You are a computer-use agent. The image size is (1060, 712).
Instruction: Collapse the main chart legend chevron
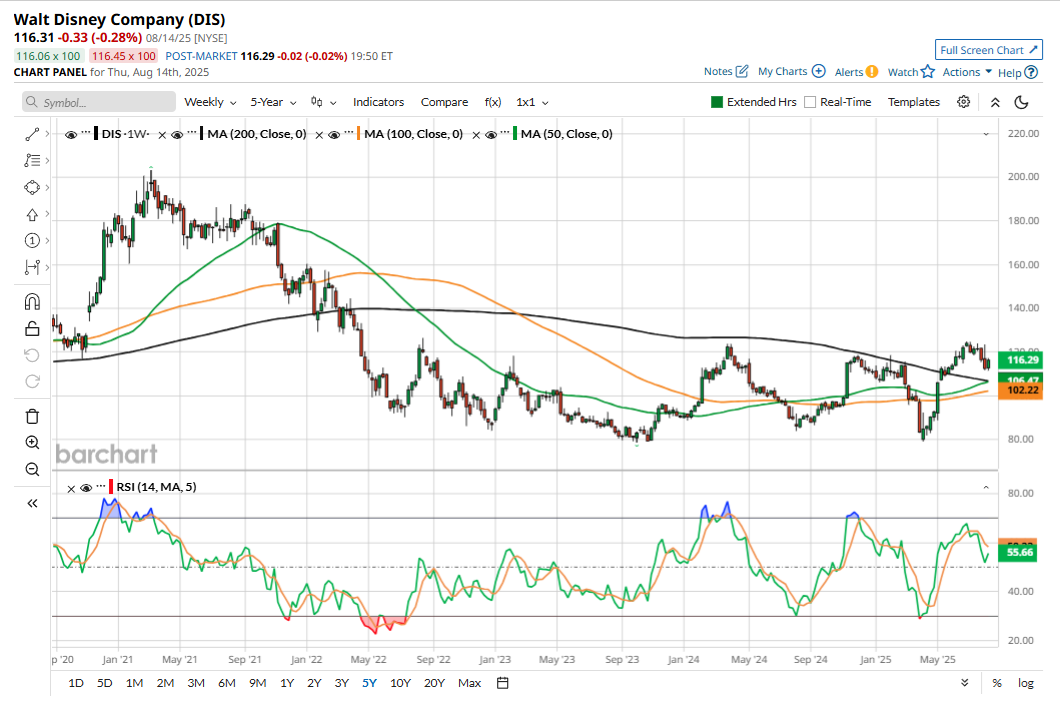pyautogui.click(x=986, y=135)
